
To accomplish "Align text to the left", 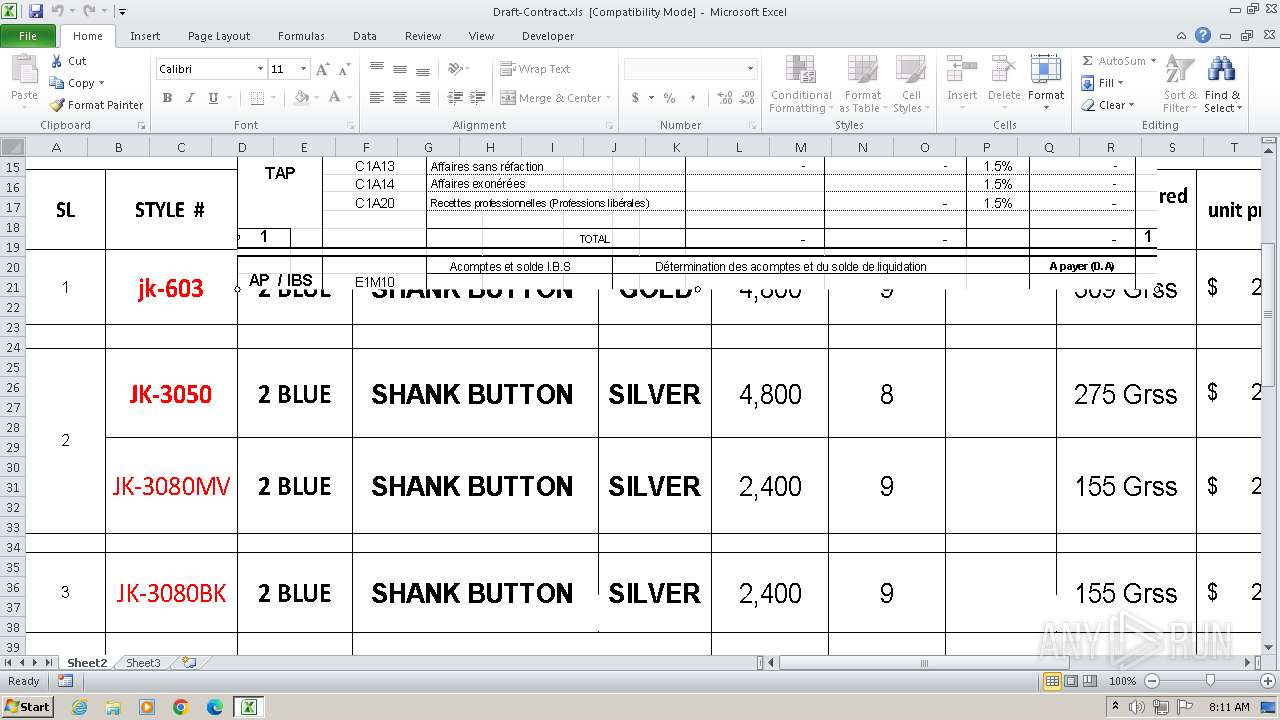I will [x=377, y=98].
